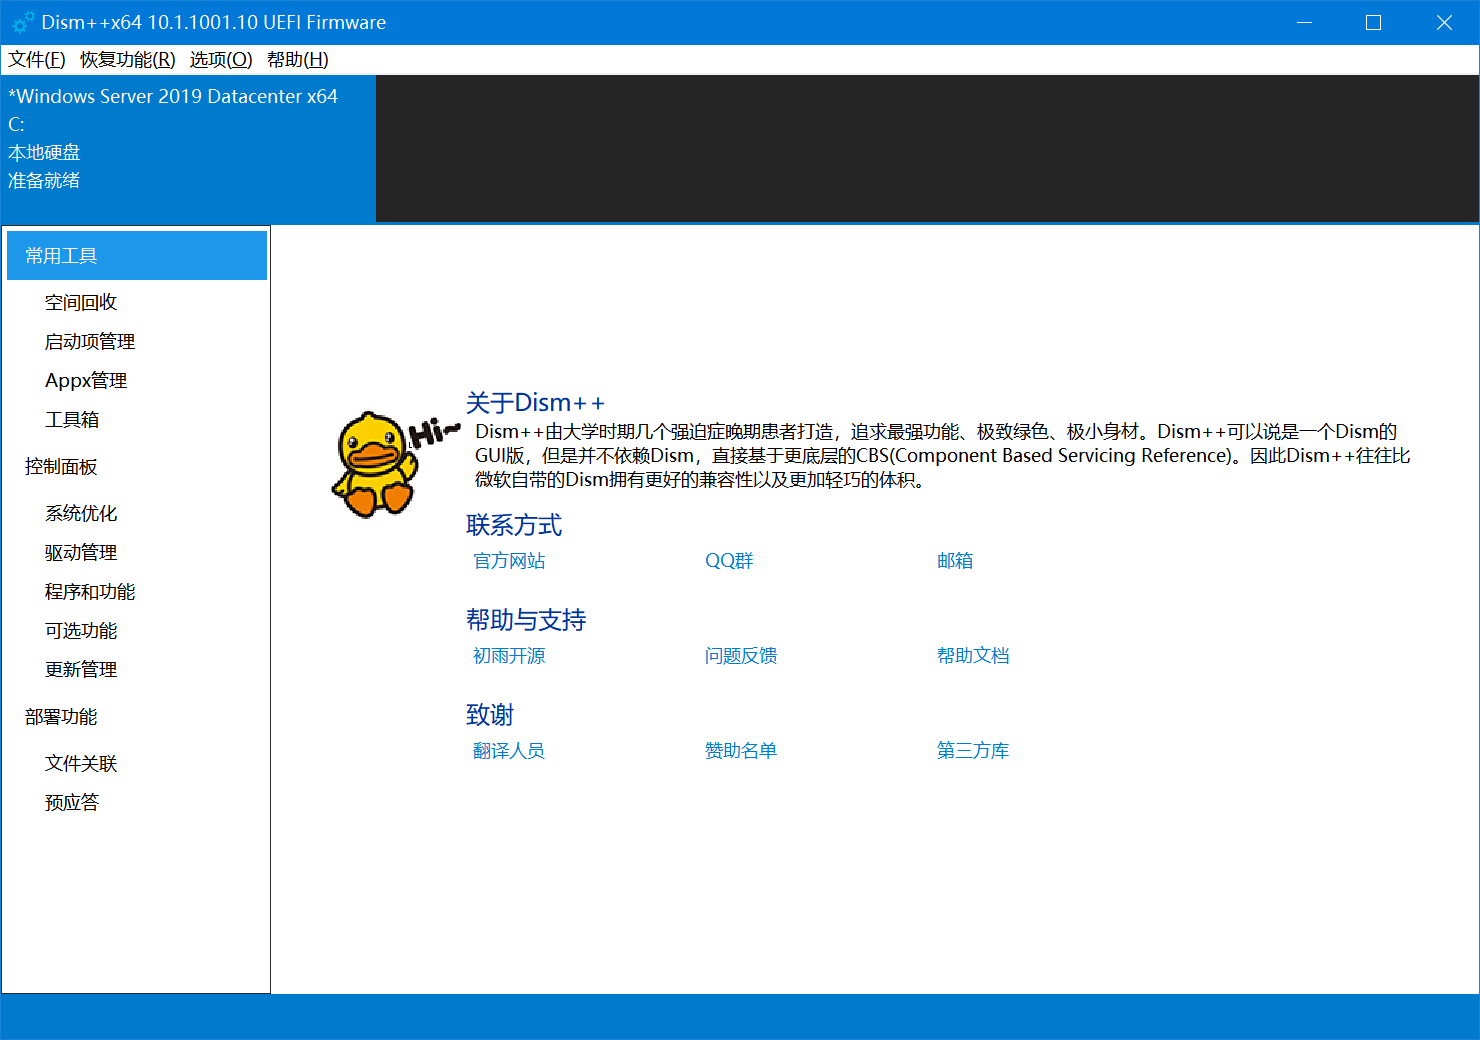Click the QQ群 link
1480x1040 pixels.
pyautogui.click(x=729, y=561)
